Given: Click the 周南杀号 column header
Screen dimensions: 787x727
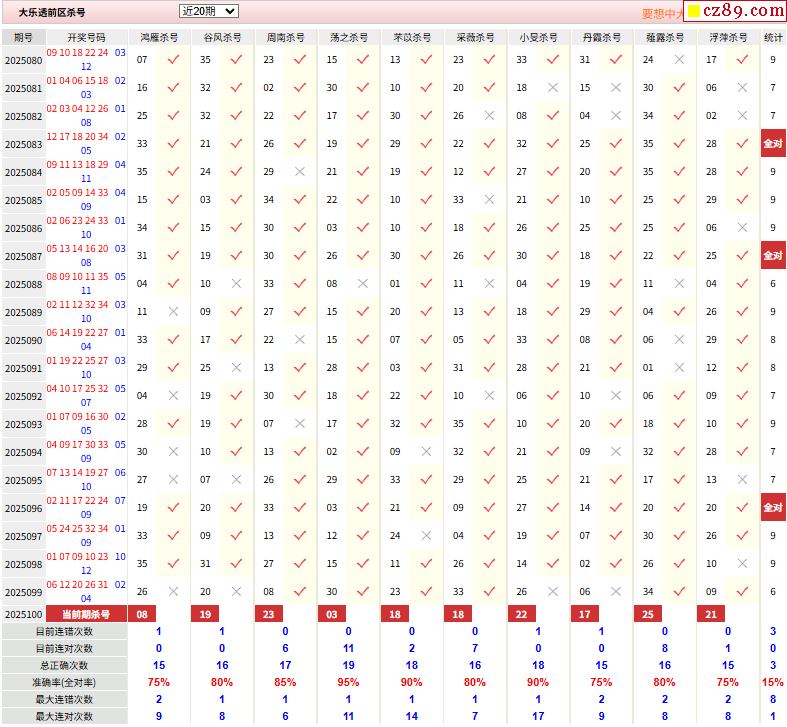Looking at the screenshot, I should click(x=286, y=37).
